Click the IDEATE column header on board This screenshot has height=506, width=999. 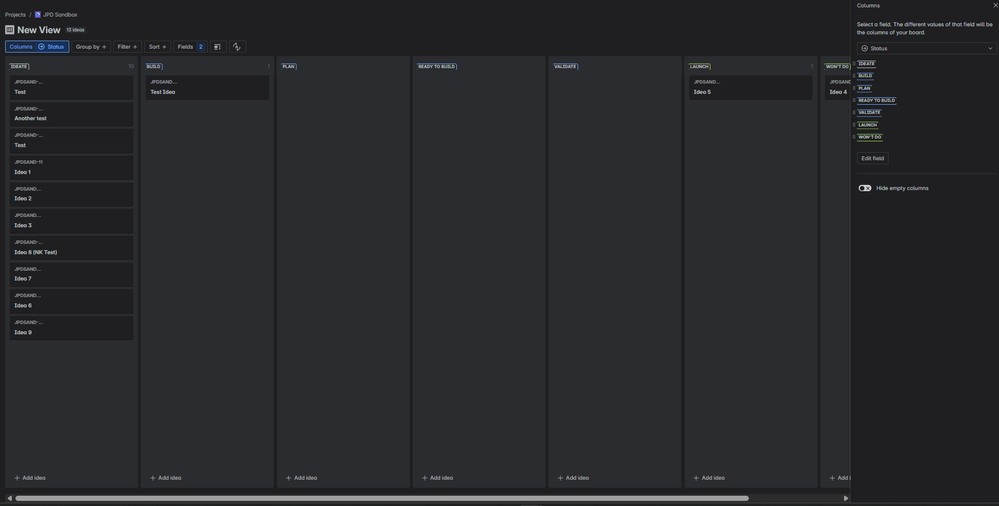(x=19, y=66)
